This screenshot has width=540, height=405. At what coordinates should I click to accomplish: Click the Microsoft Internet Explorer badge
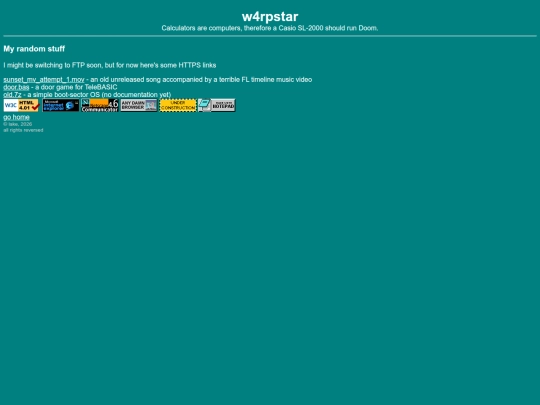[x=61, y=105]
